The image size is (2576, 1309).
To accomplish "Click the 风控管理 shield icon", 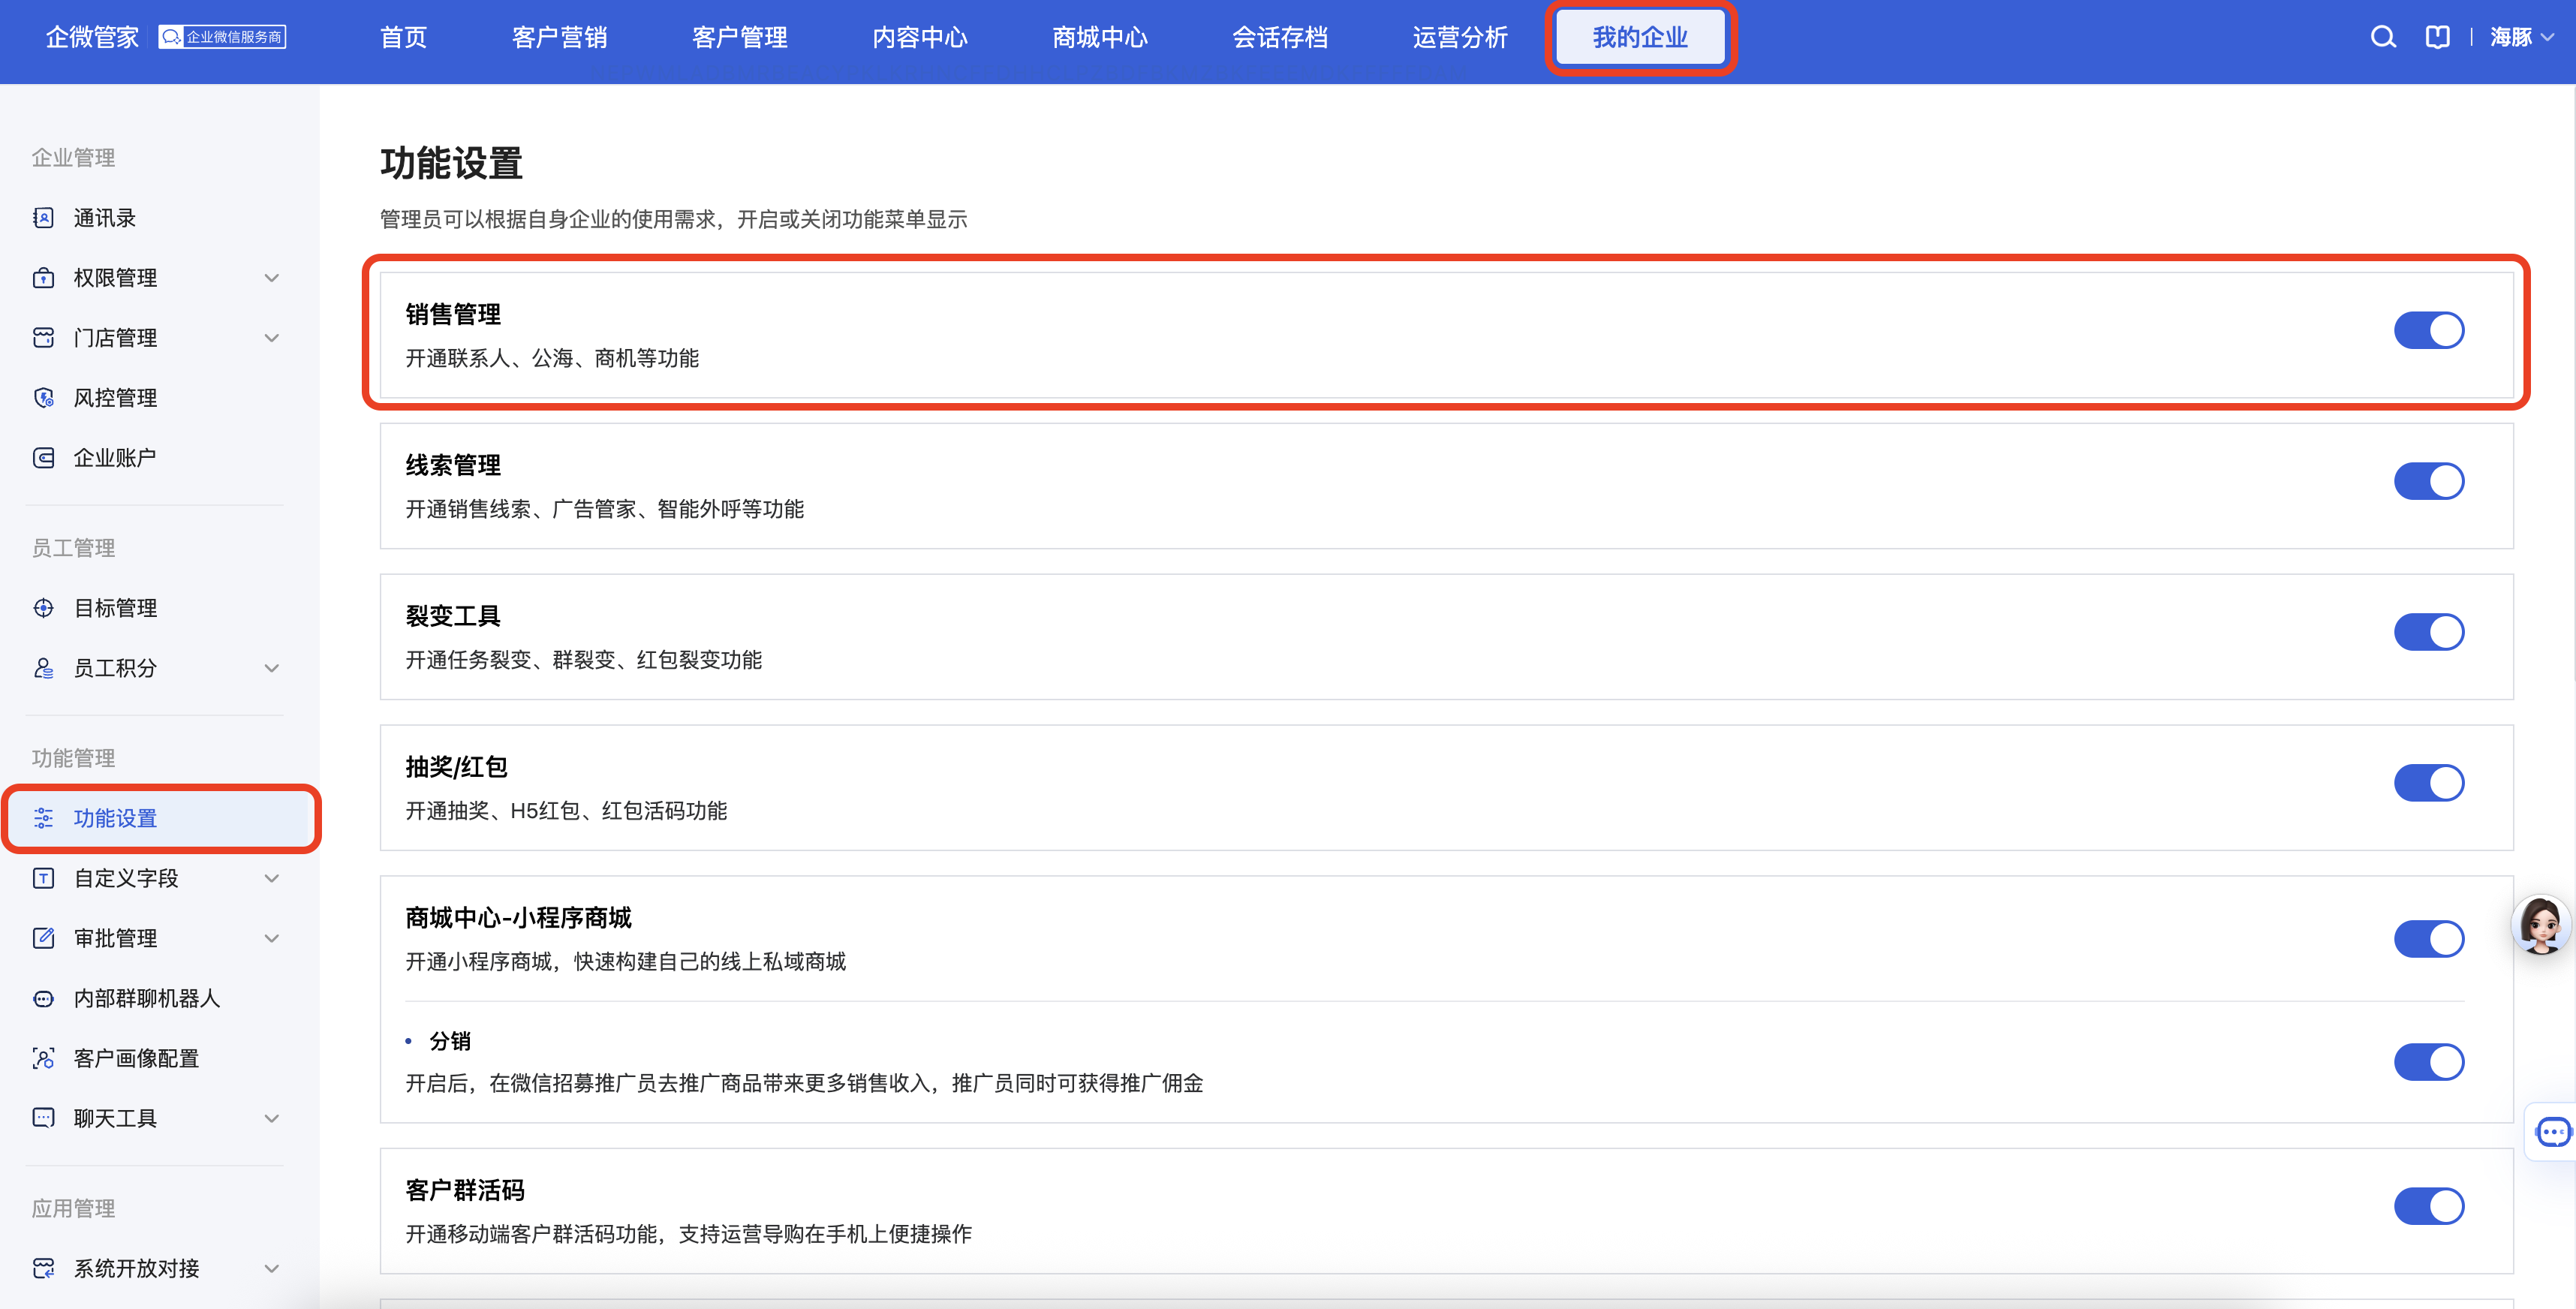I will pos(43,398).
